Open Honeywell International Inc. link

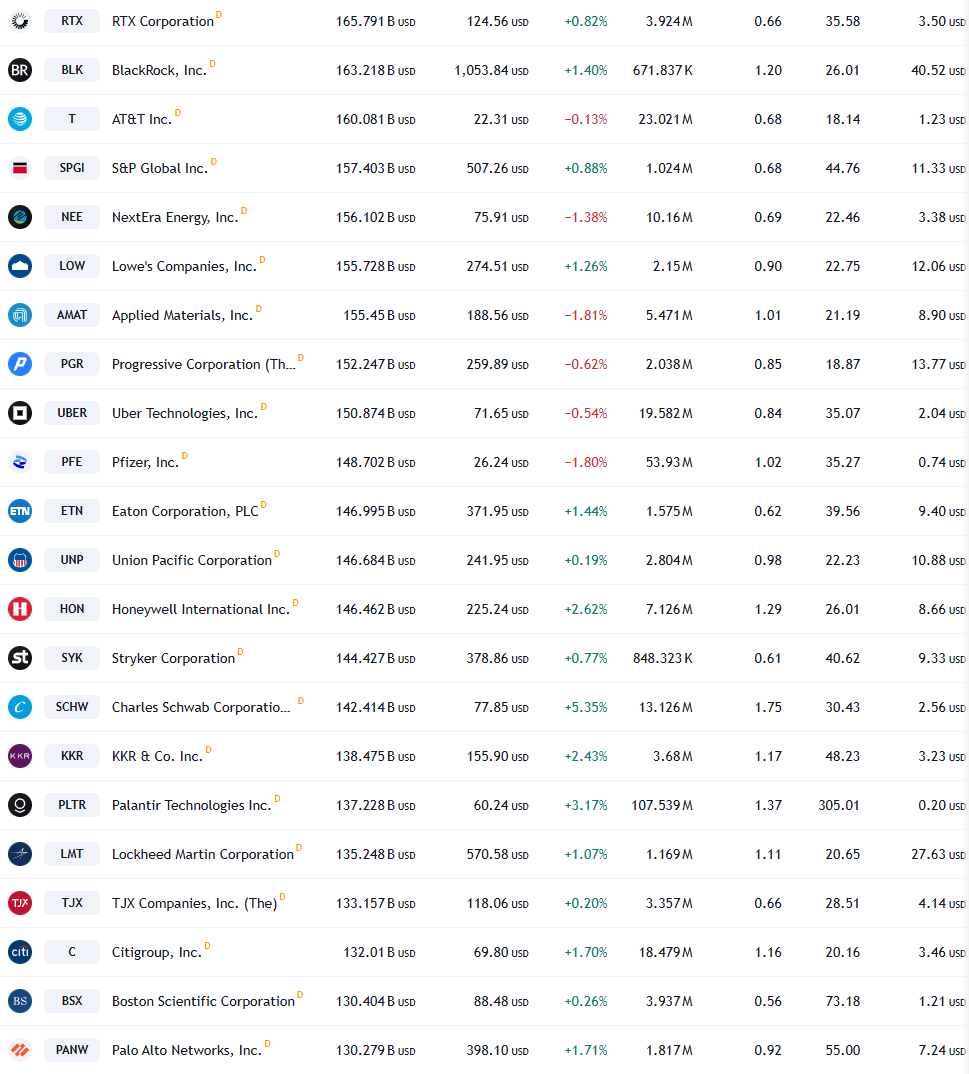pyautogui.click(x=201, y=610)
